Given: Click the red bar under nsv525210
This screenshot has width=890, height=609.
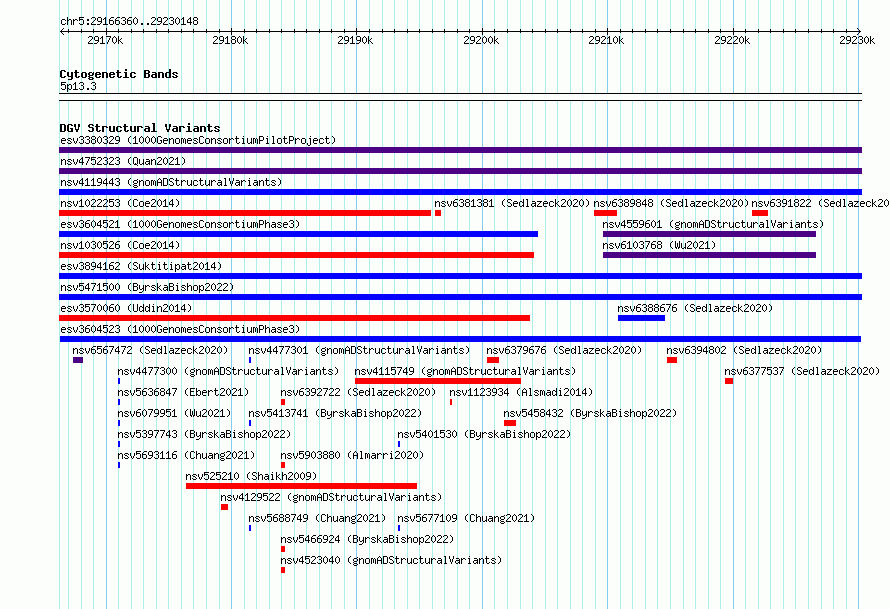Looking at the screenshot, I should coord(301,486).
